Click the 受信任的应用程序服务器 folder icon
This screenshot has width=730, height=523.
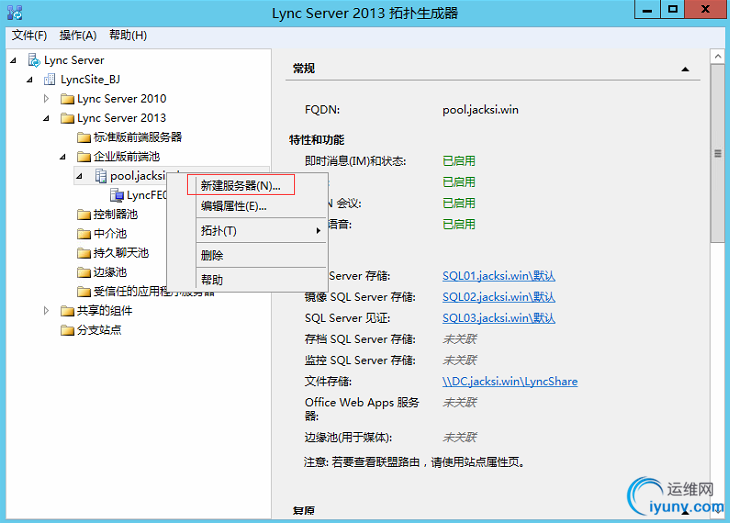coord(84,292)
